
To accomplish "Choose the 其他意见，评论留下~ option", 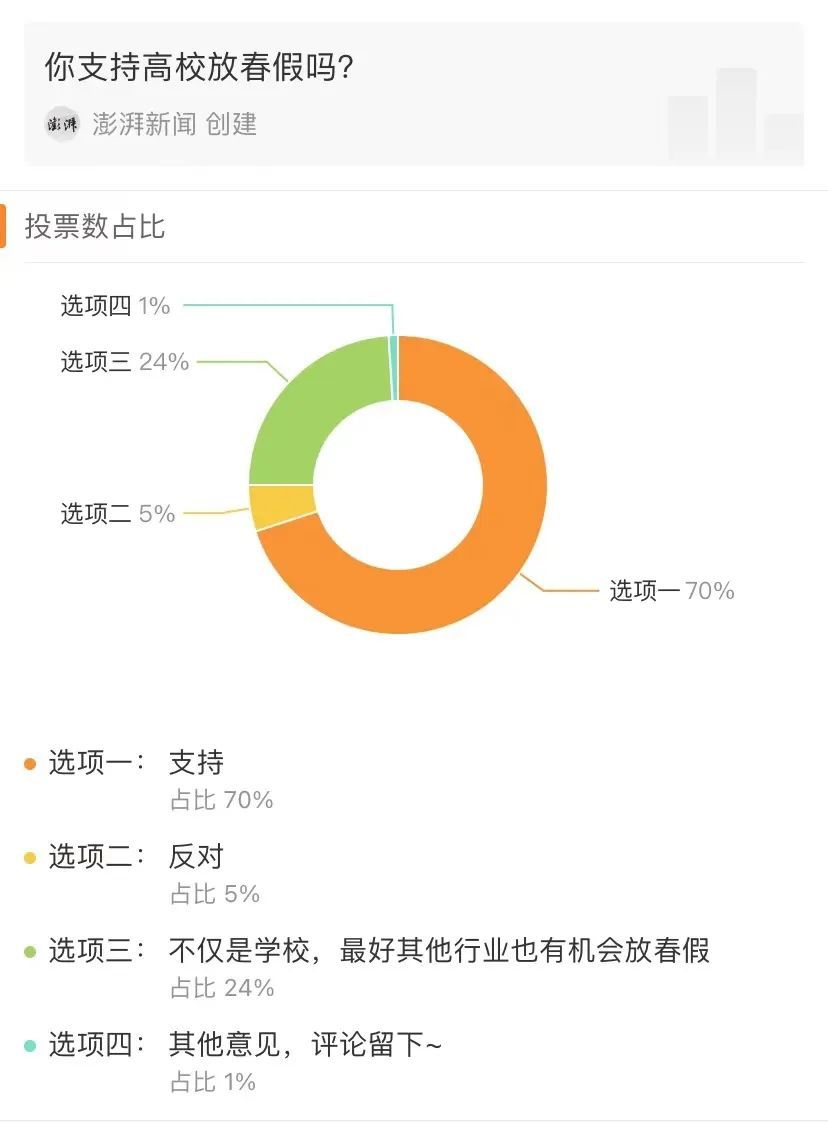I will click(x=305, y=1045).
